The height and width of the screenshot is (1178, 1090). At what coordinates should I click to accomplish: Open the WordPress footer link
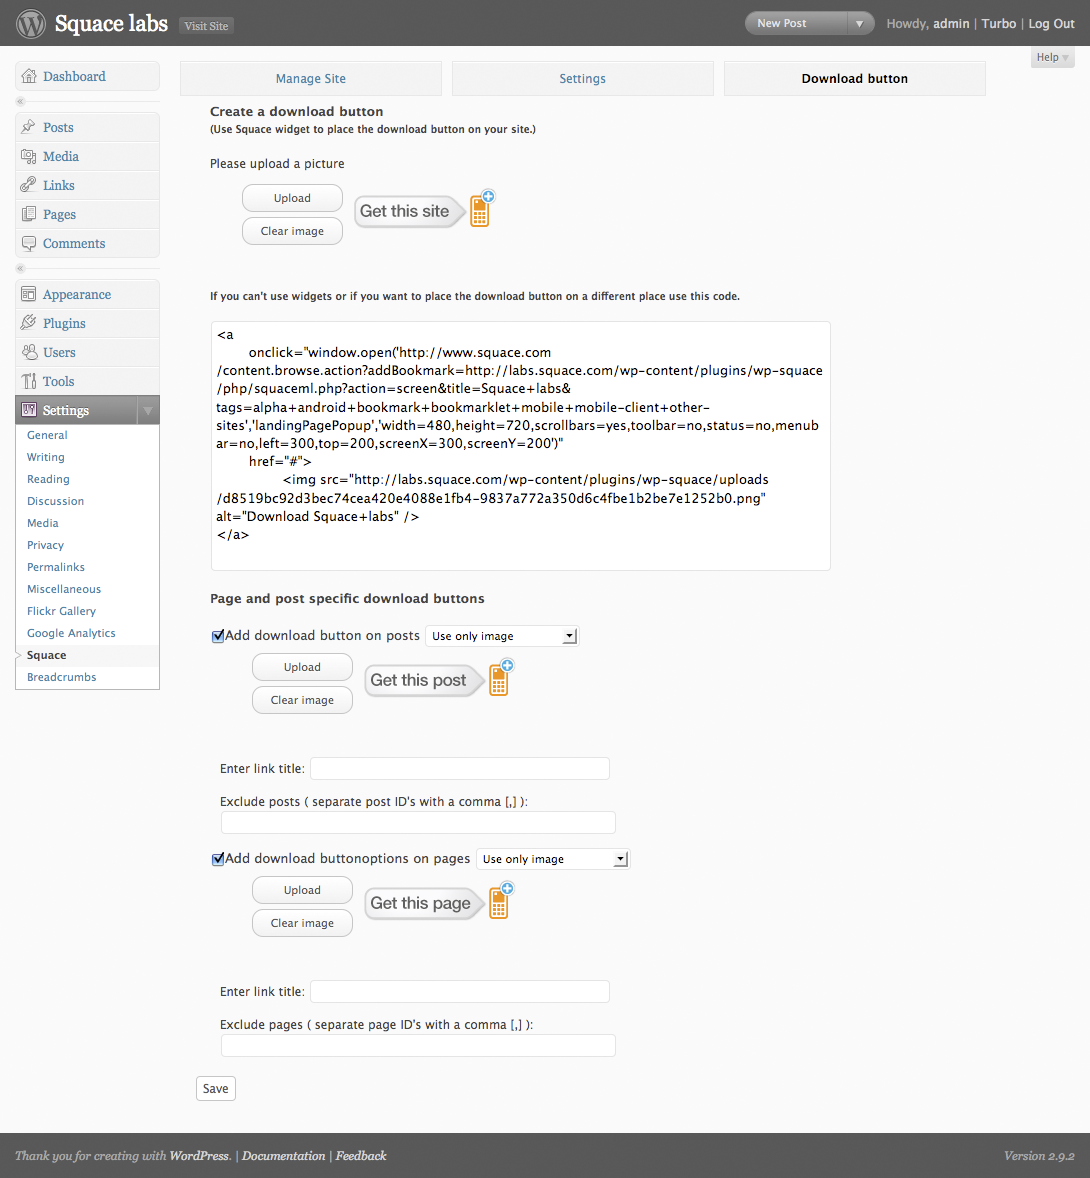point(199,1155)
